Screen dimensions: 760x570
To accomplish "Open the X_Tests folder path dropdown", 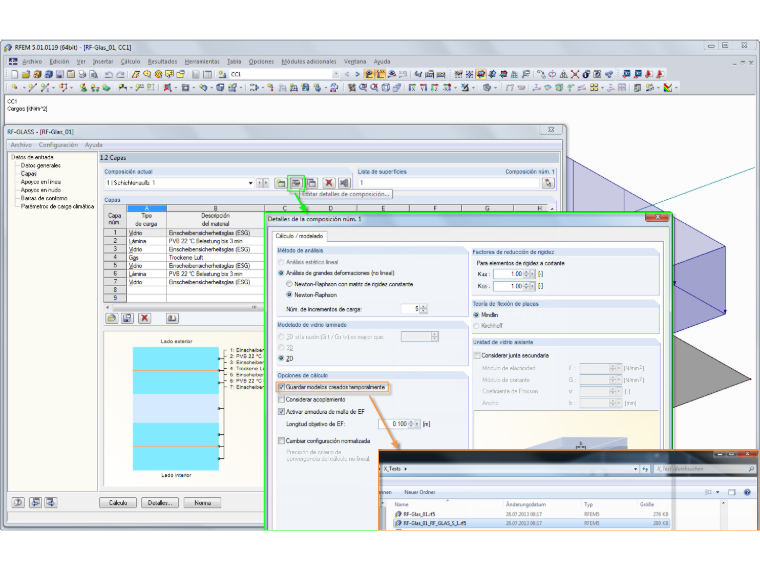I will (635, 469).
